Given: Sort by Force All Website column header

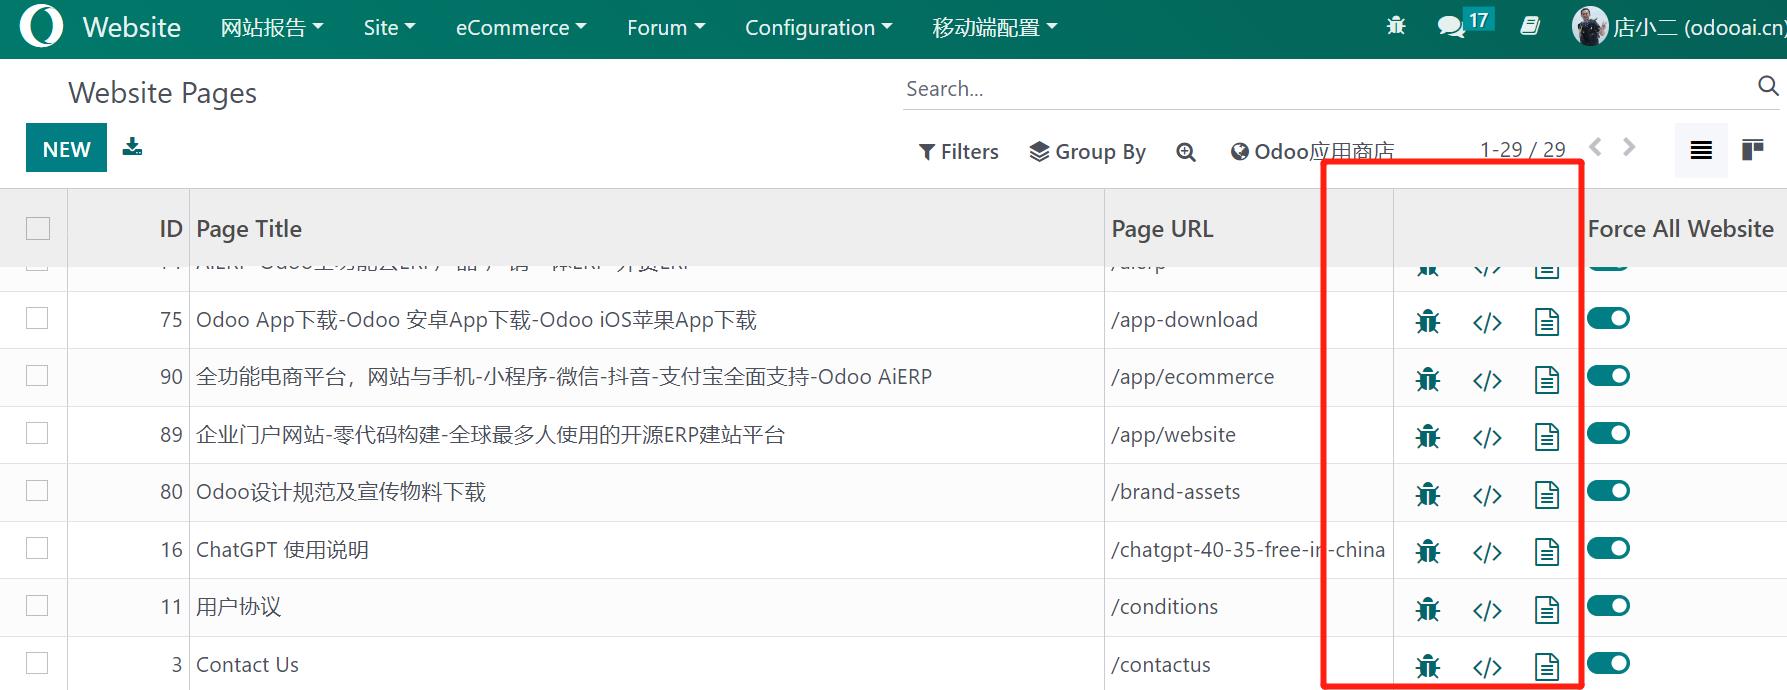Looking at the screenshot, I should point(1681,229).
